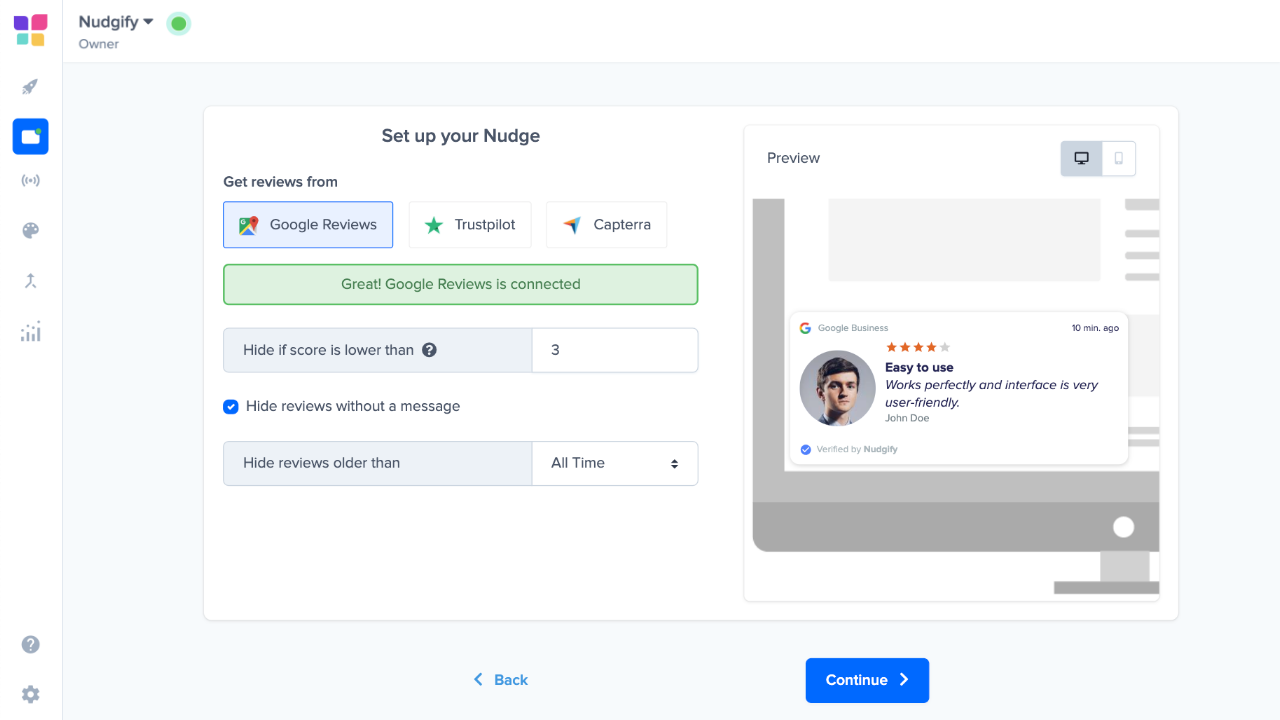Open the help question mark icon

[x=30, y=644]
